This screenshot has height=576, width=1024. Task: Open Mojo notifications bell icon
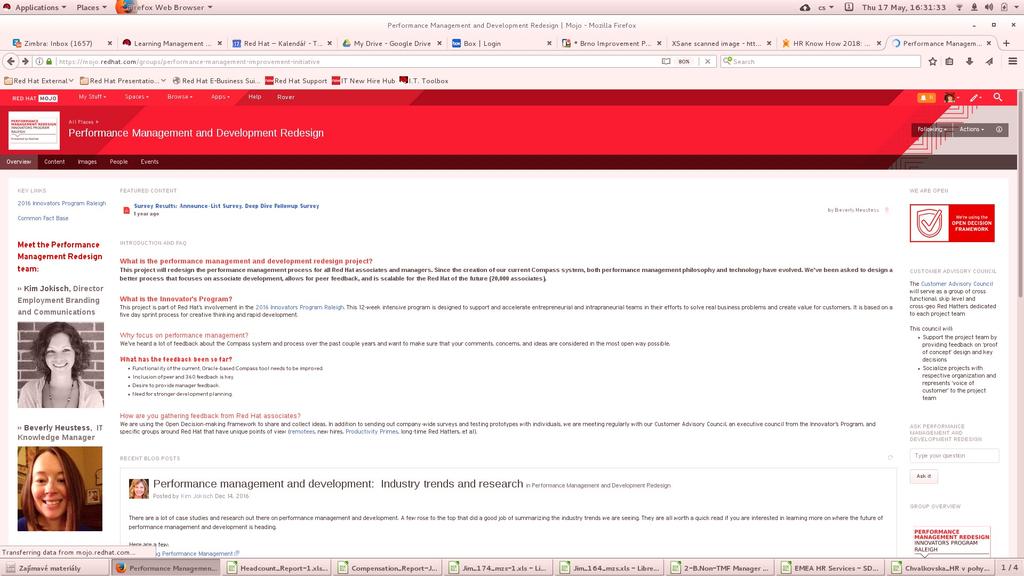tap(925, 97)
